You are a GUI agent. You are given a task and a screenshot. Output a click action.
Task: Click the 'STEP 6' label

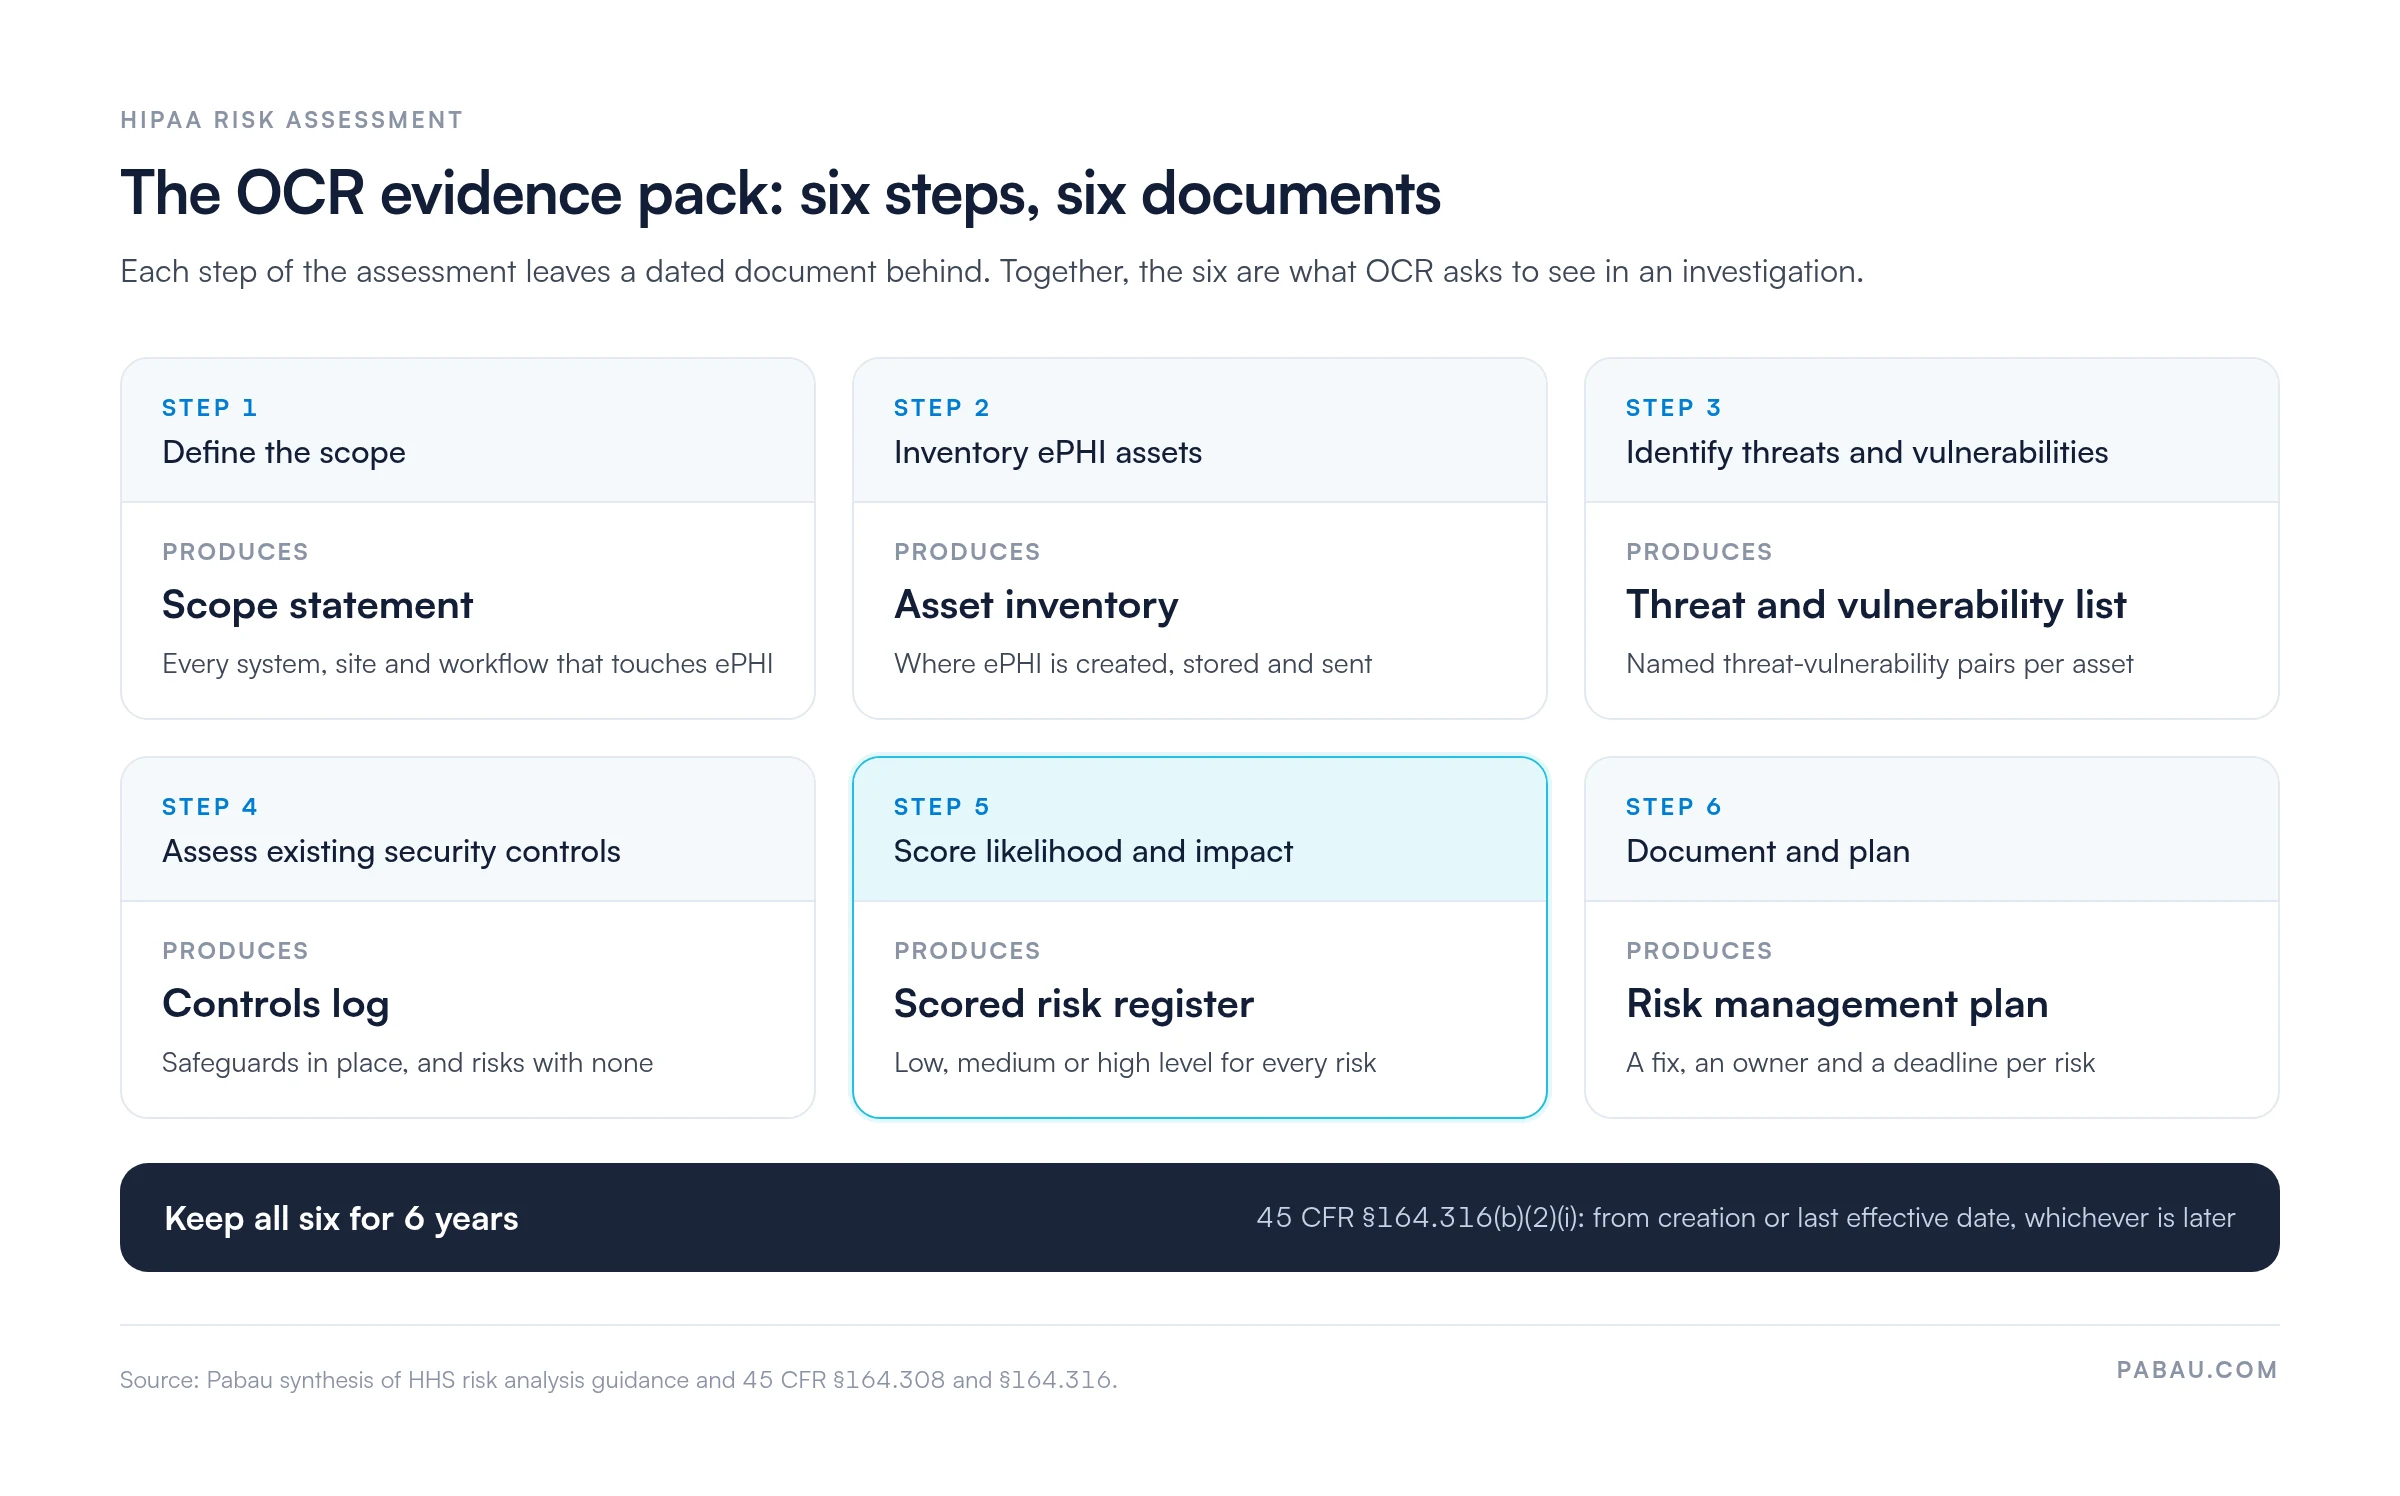pos(1674,807)
